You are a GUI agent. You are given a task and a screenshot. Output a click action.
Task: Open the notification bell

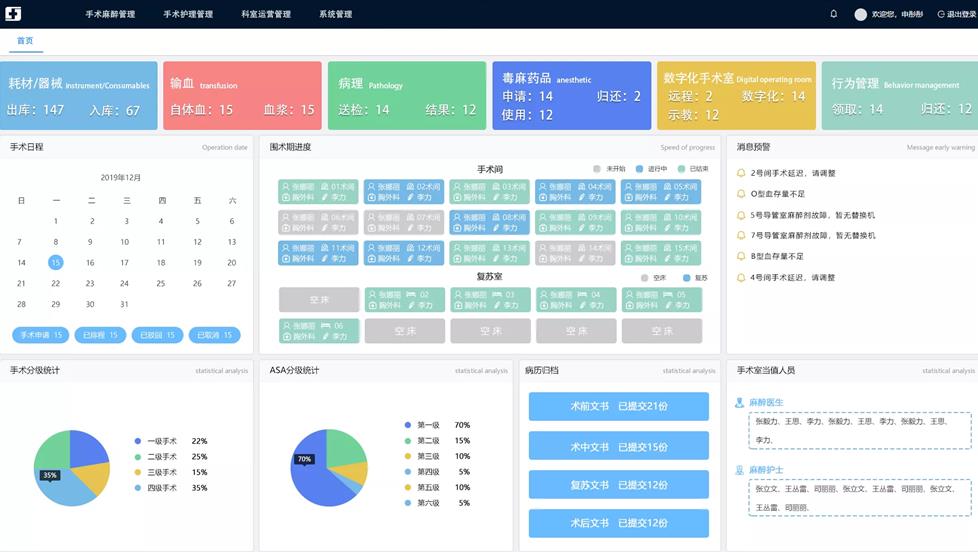tap(834, 14)
